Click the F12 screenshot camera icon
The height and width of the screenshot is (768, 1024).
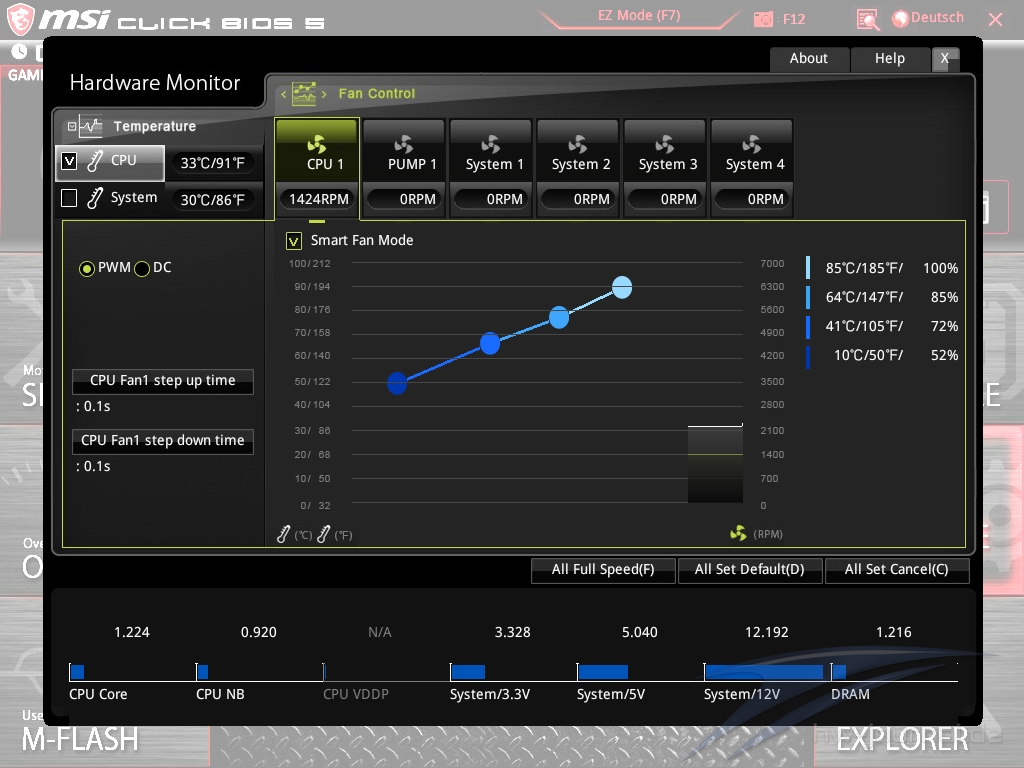tap(763, 20)
